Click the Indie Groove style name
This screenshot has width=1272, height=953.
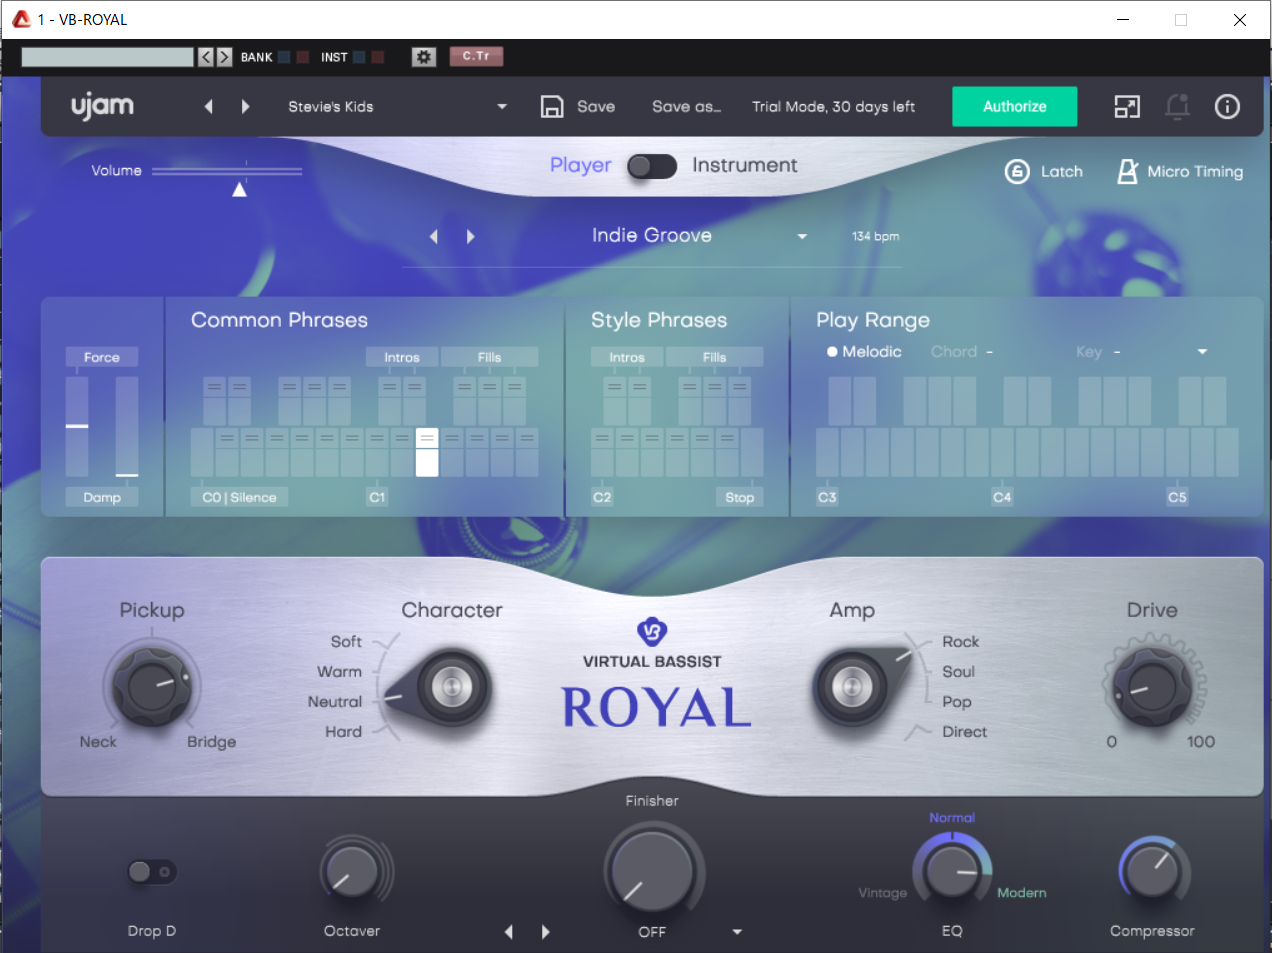click(x=652, y=236)
